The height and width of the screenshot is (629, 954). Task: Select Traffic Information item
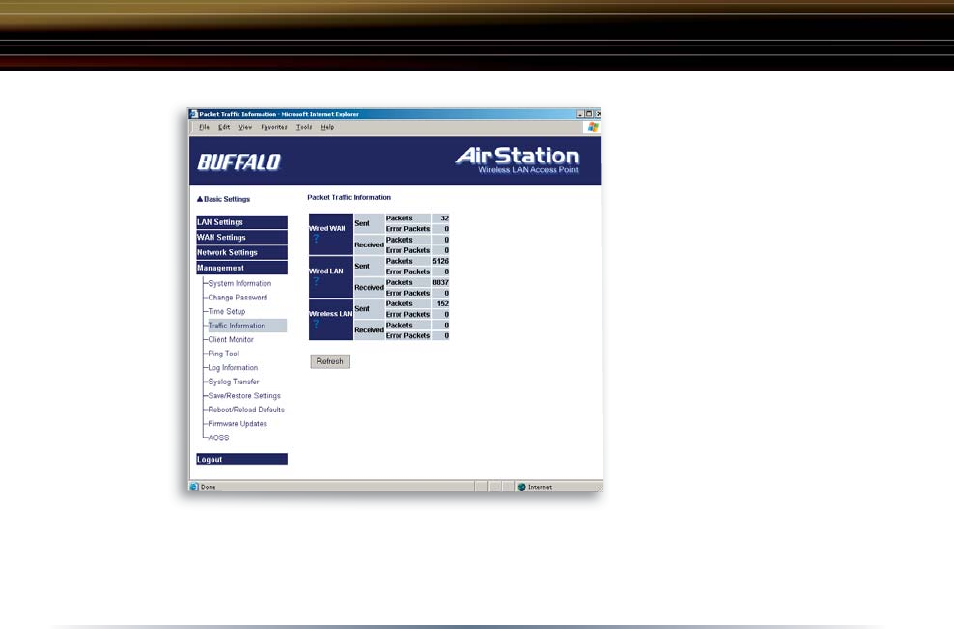point(247,325)
